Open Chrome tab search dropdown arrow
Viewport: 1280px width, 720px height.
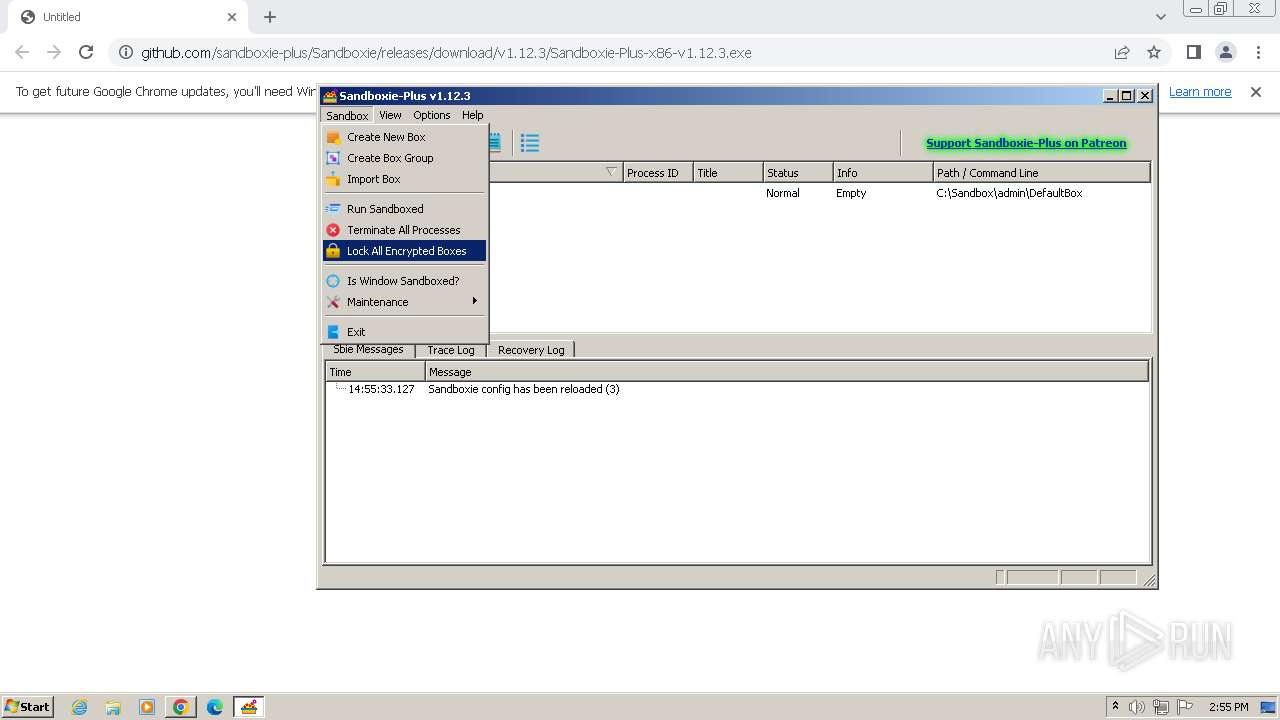[1160, 17]
